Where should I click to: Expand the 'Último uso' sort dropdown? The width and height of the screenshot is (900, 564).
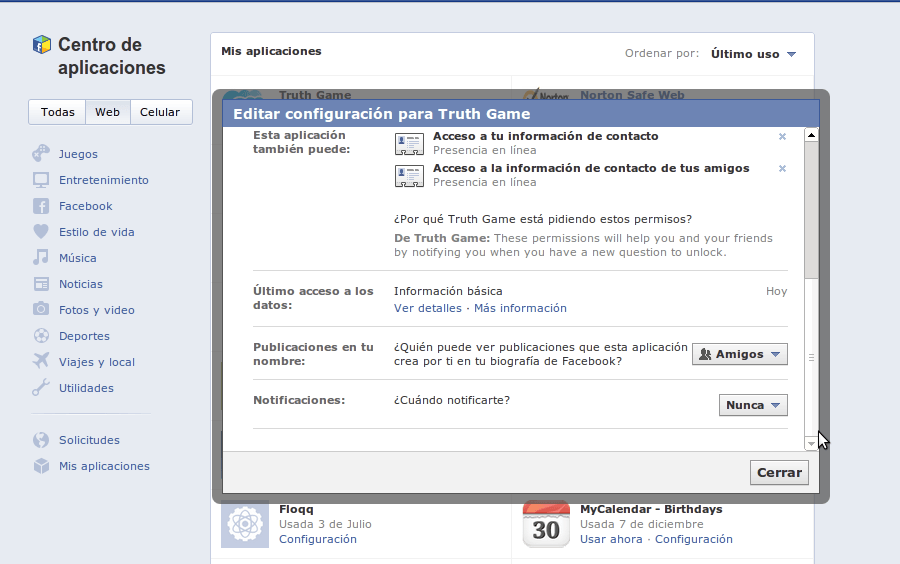tap(753, 54)
